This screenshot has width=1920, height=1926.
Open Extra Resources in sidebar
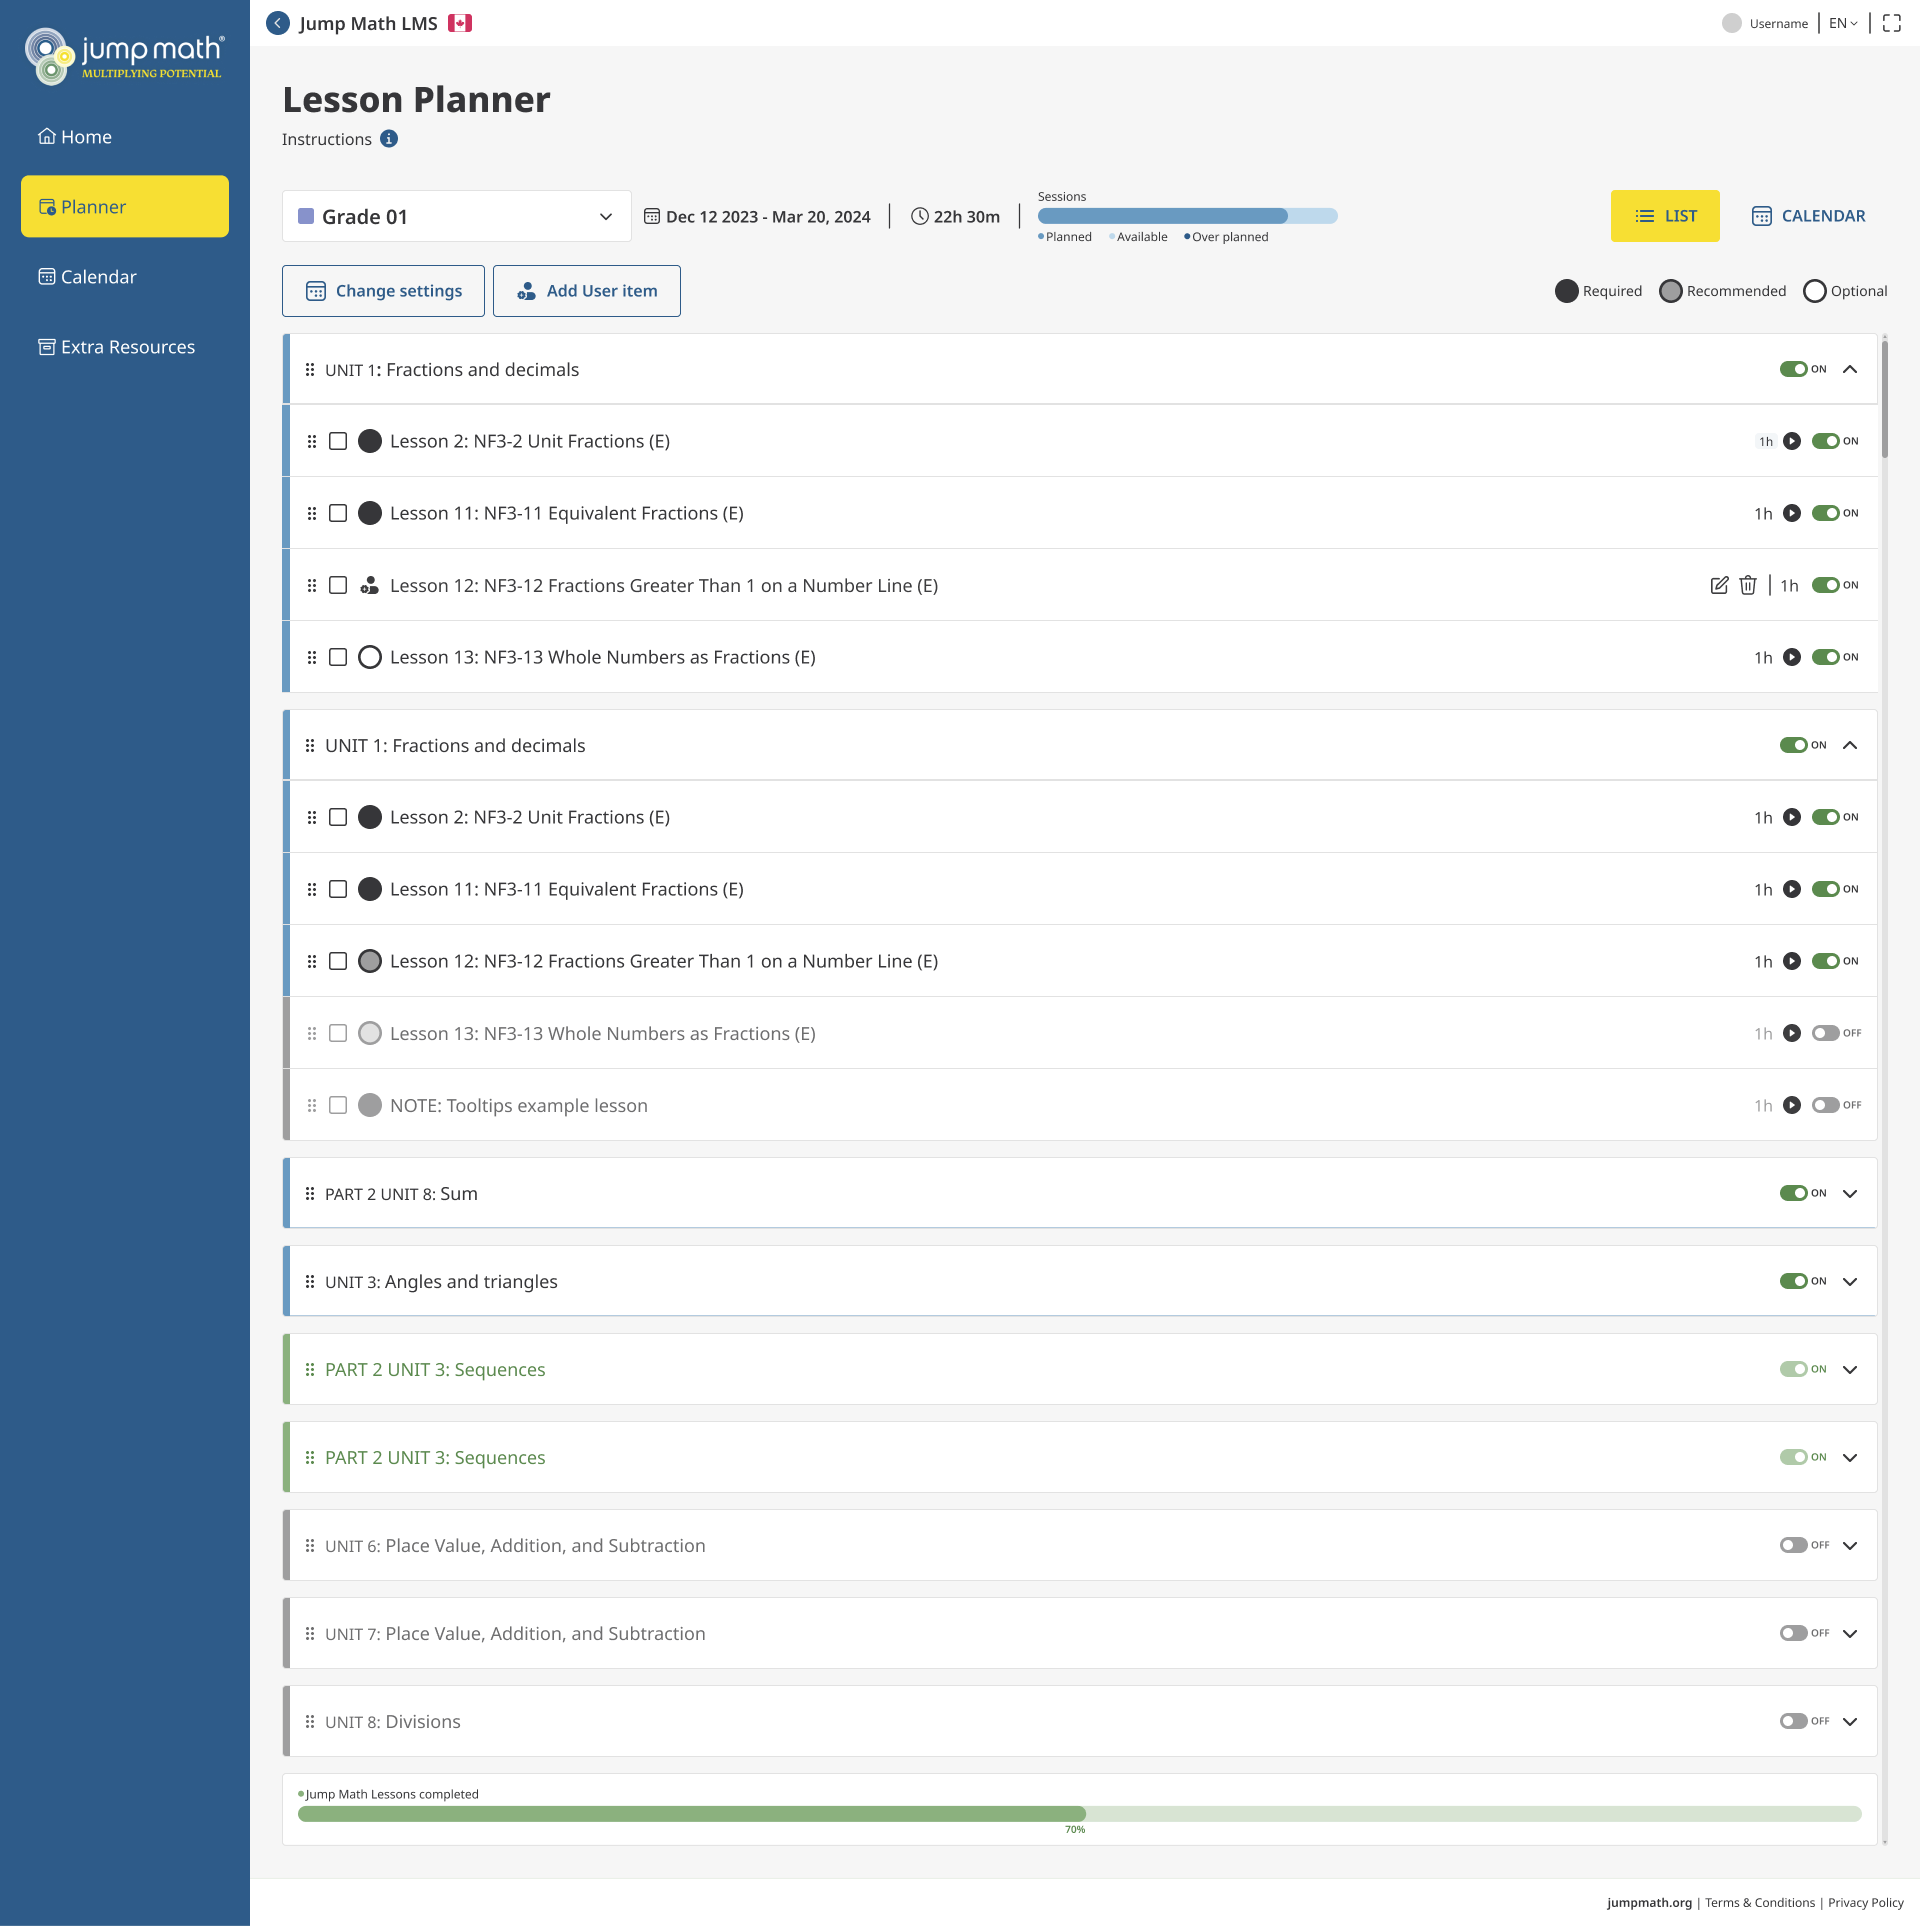coord(117,347)
